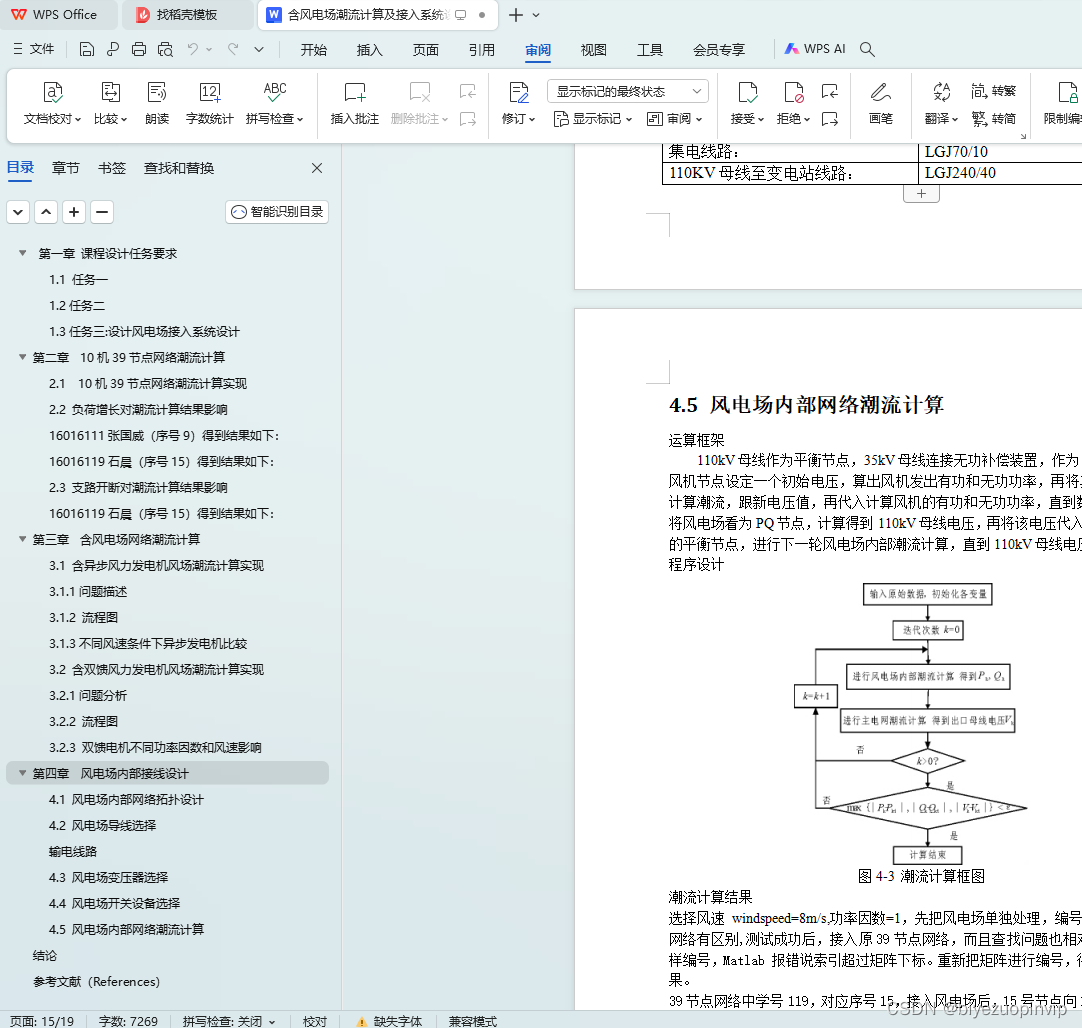Click the 拼写检查: 关闭 status toggle

[x=228, y=1021]
